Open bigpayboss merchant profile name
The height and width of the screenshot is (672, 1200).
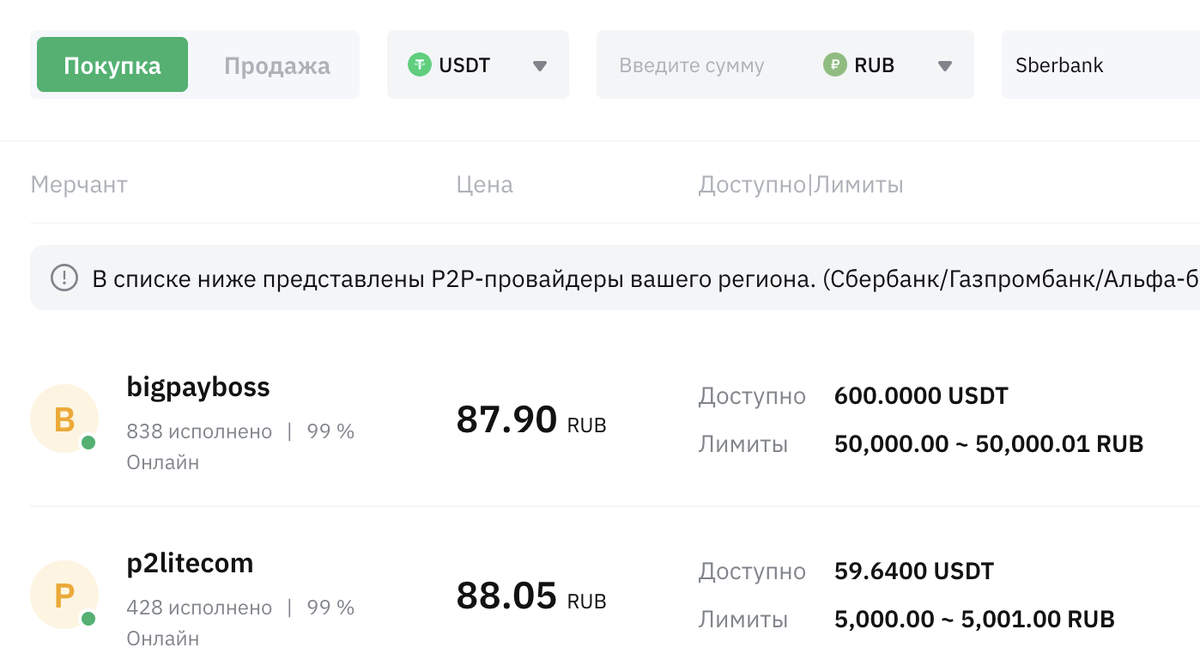[x=198, y=387]
